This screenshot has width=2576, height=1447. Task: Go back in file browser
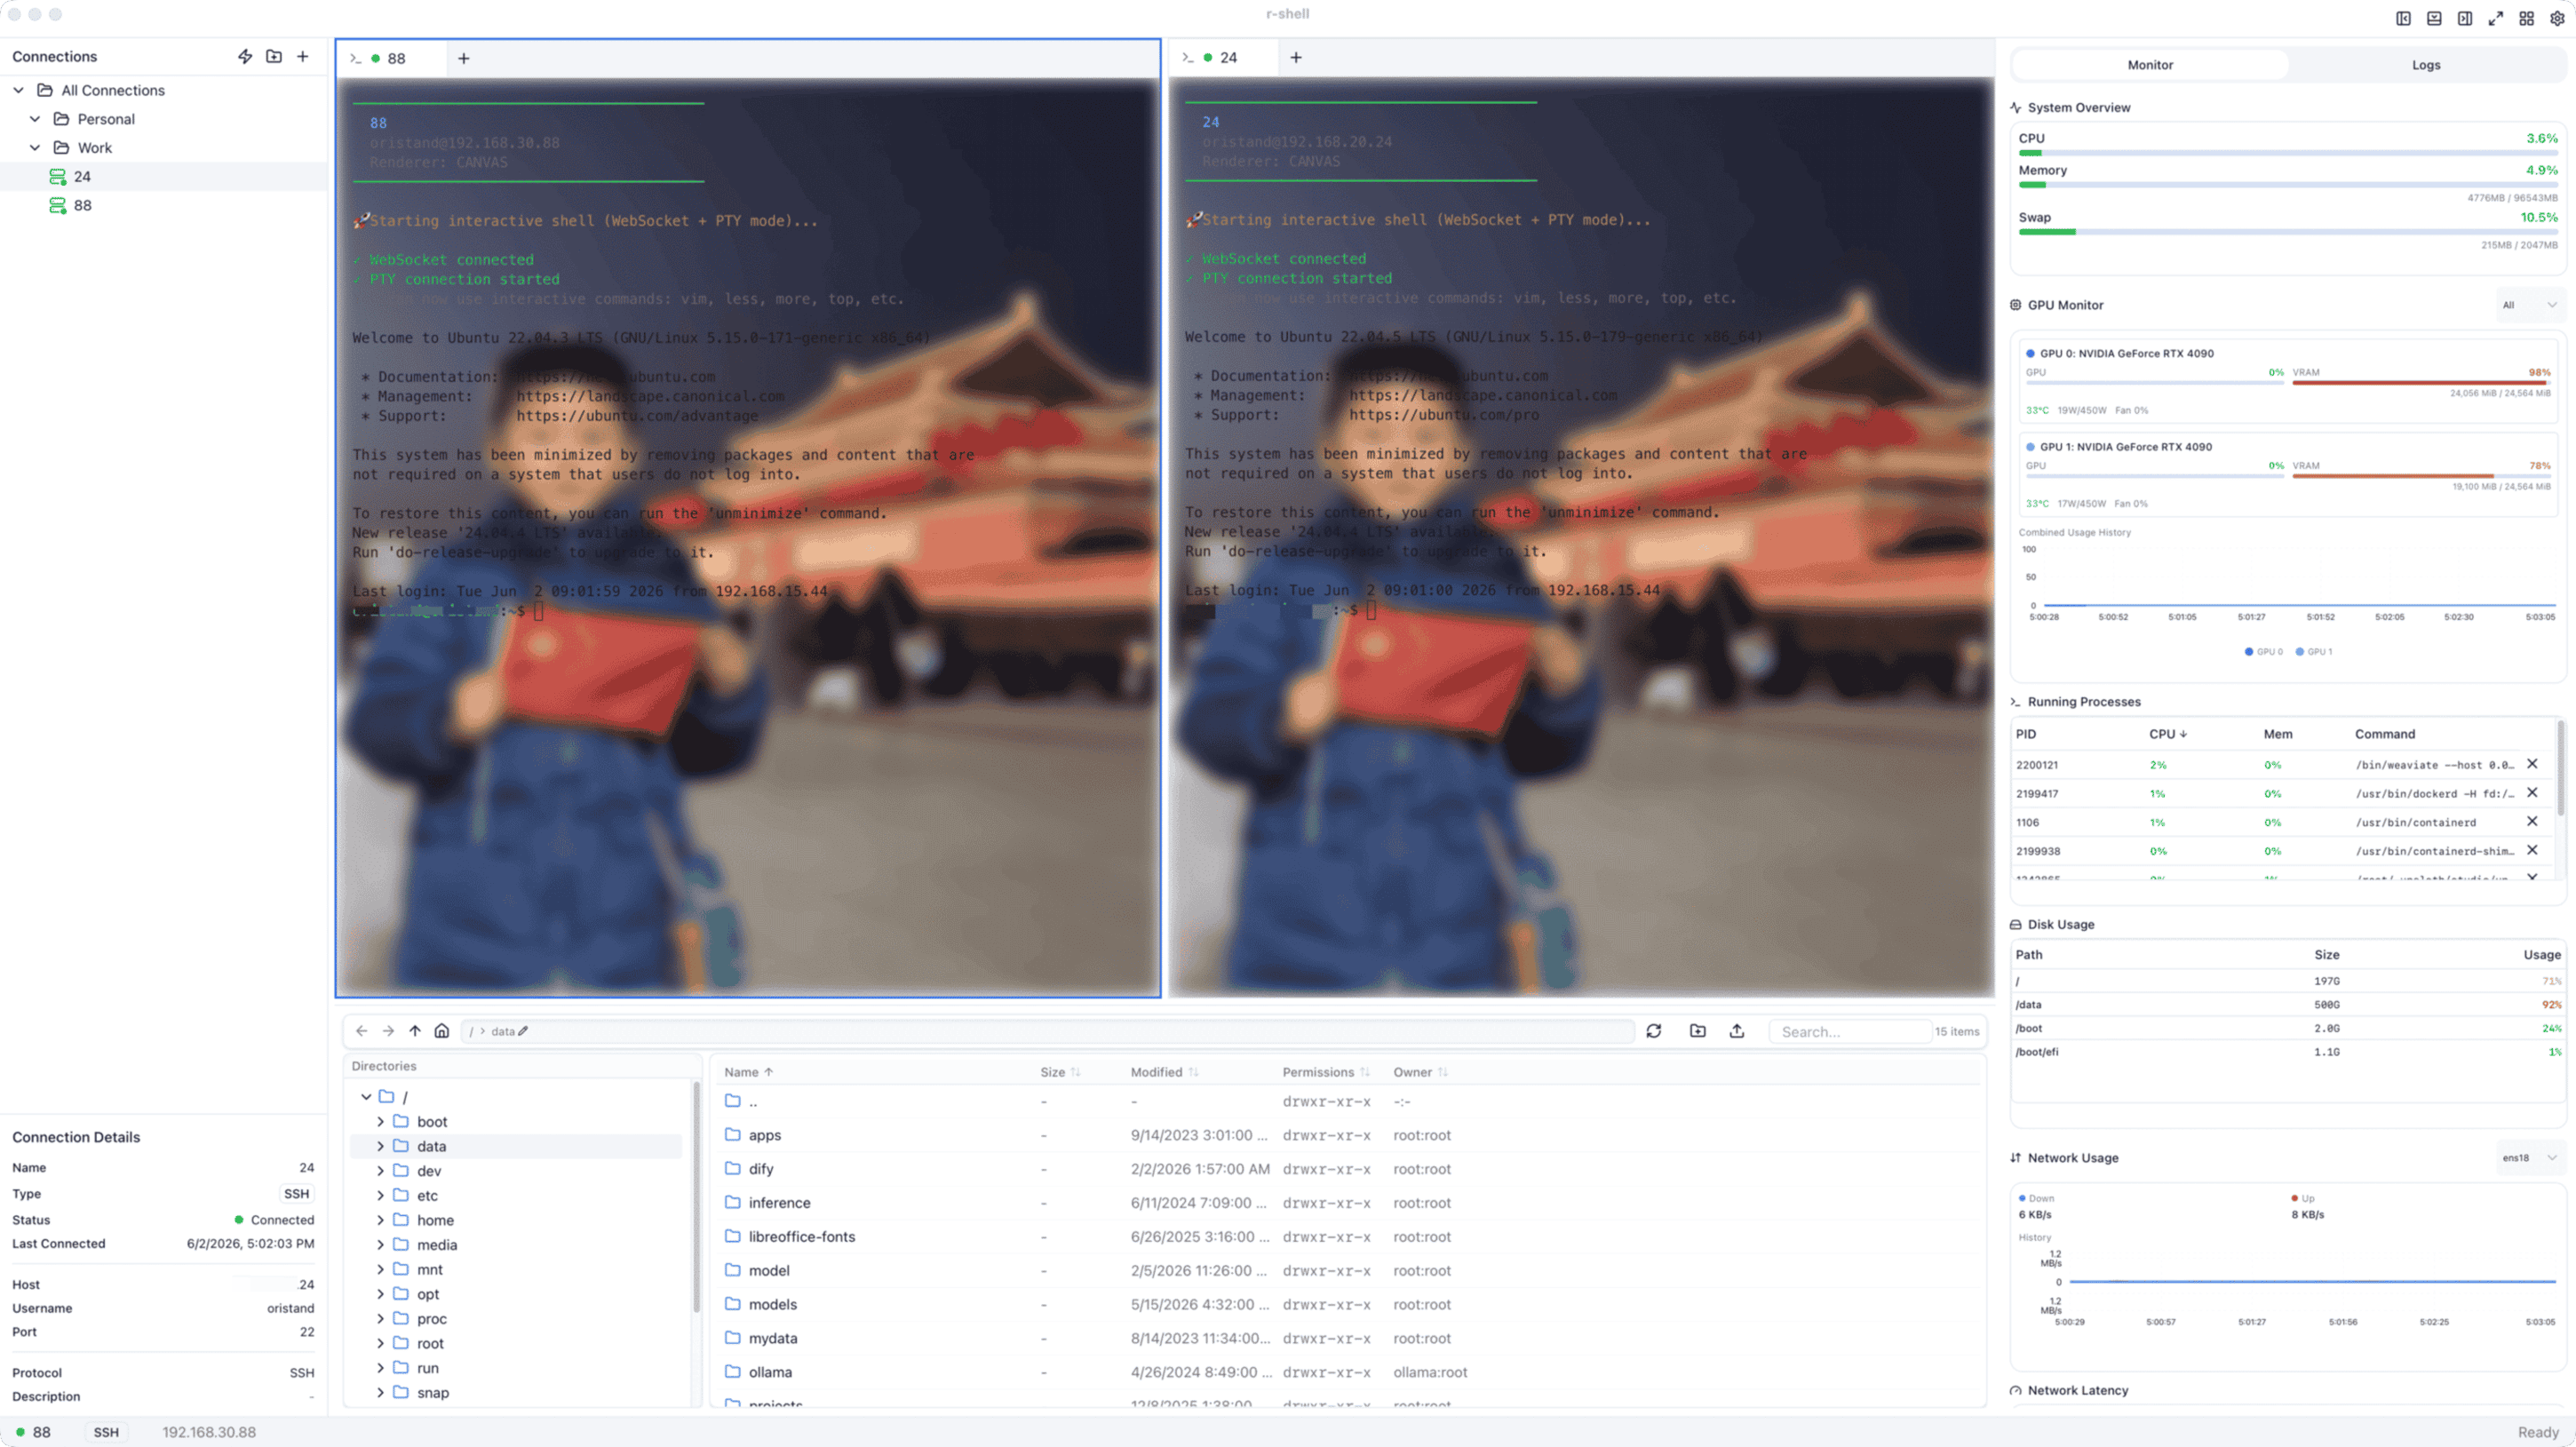362,1031
